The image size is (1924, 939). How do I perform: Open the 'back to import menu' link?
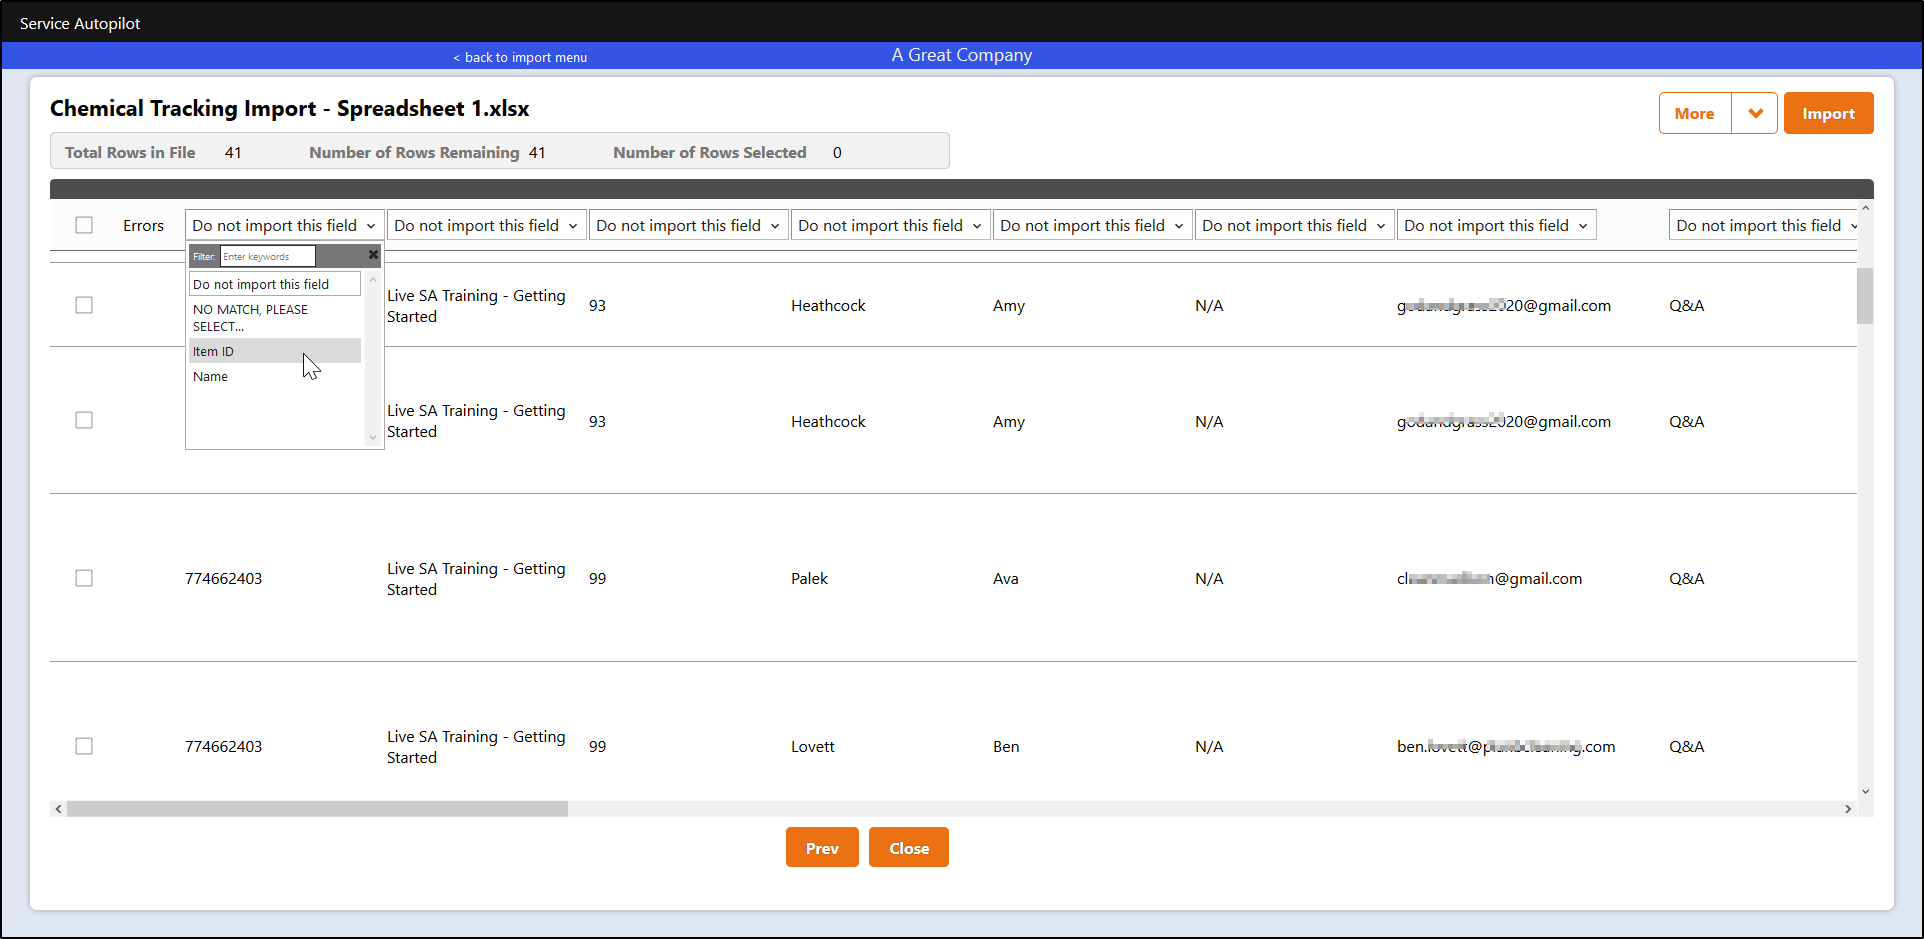pos(520,57)
